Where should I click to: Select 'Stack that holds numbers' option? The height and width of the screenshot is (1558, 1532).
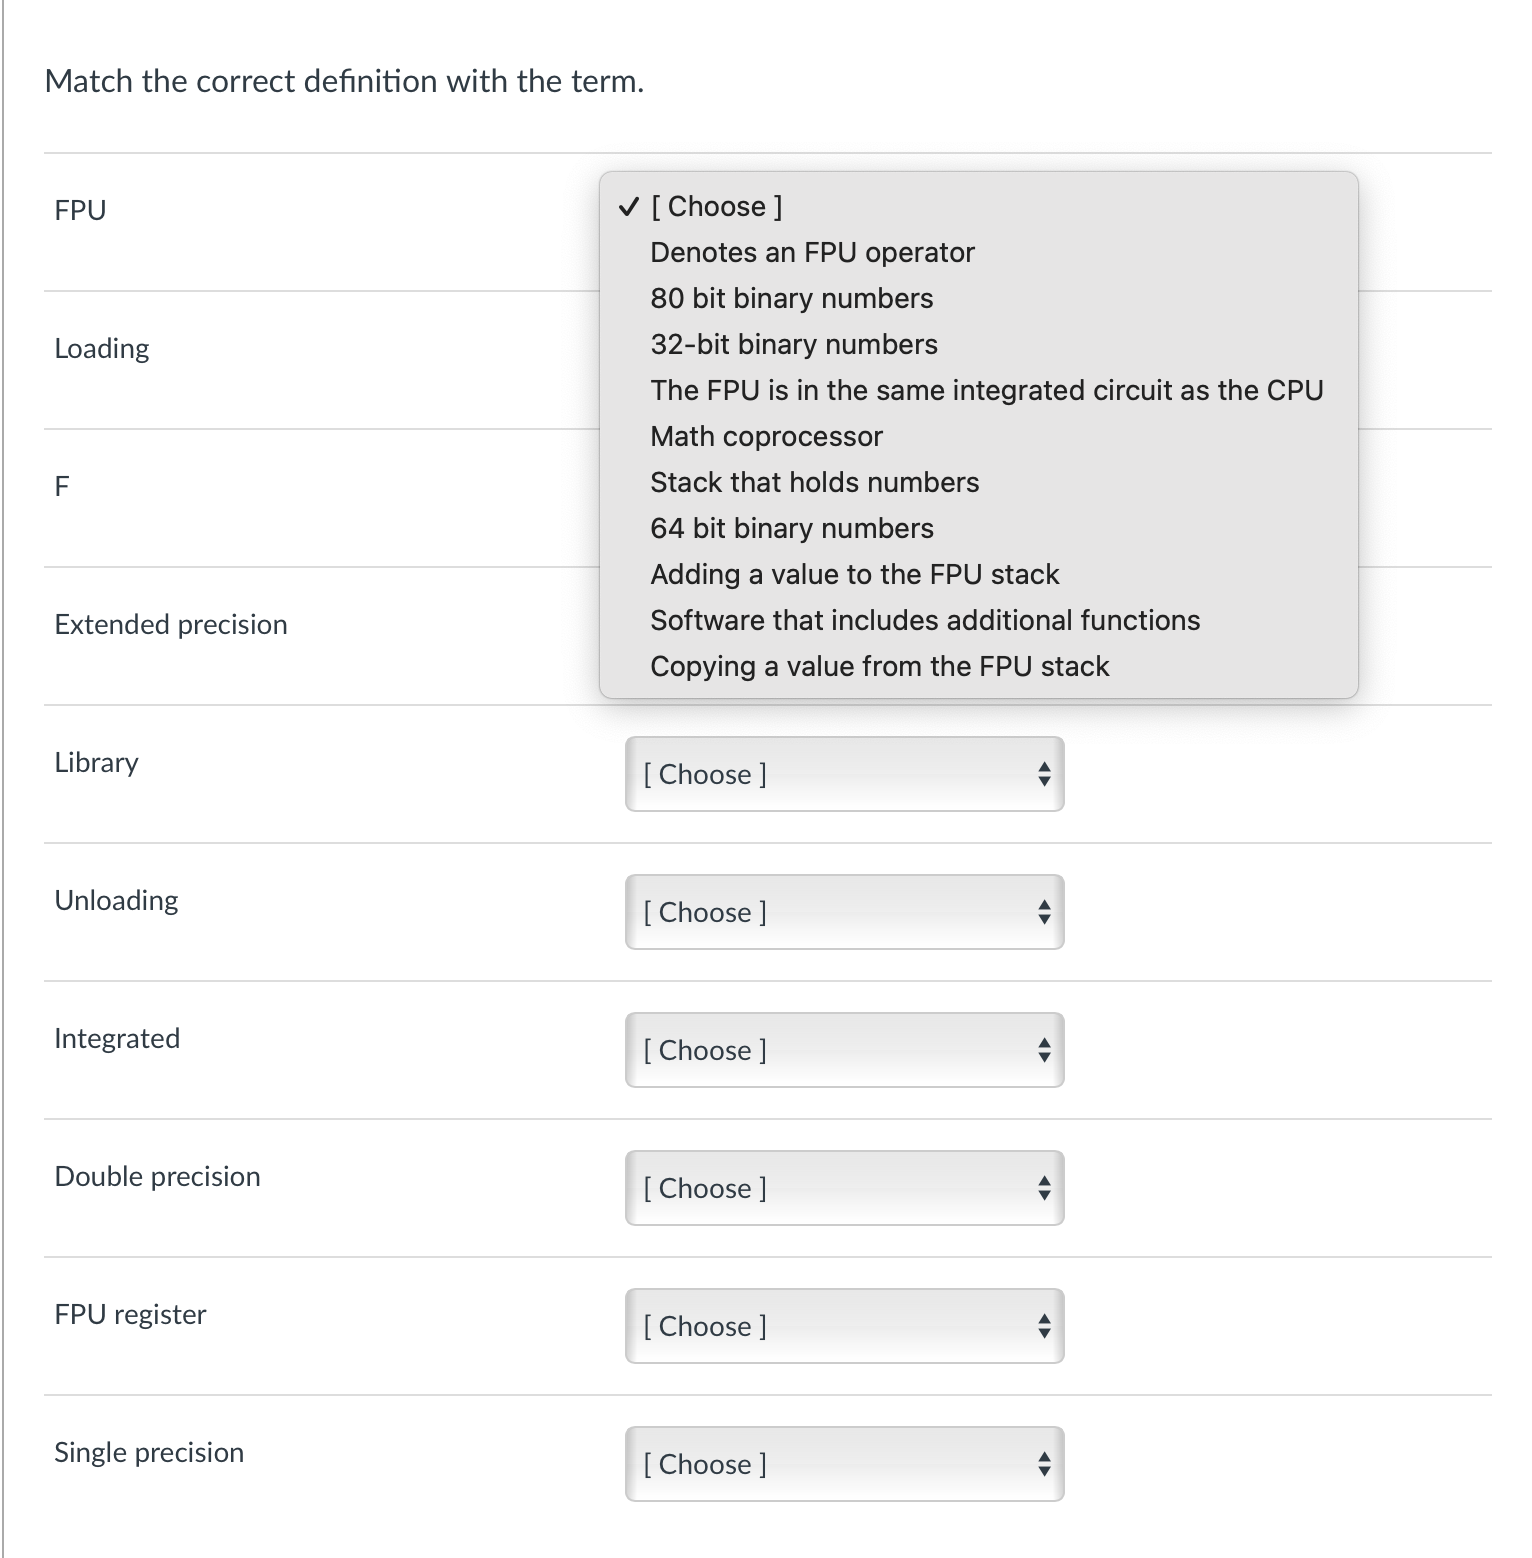[814, 482]
